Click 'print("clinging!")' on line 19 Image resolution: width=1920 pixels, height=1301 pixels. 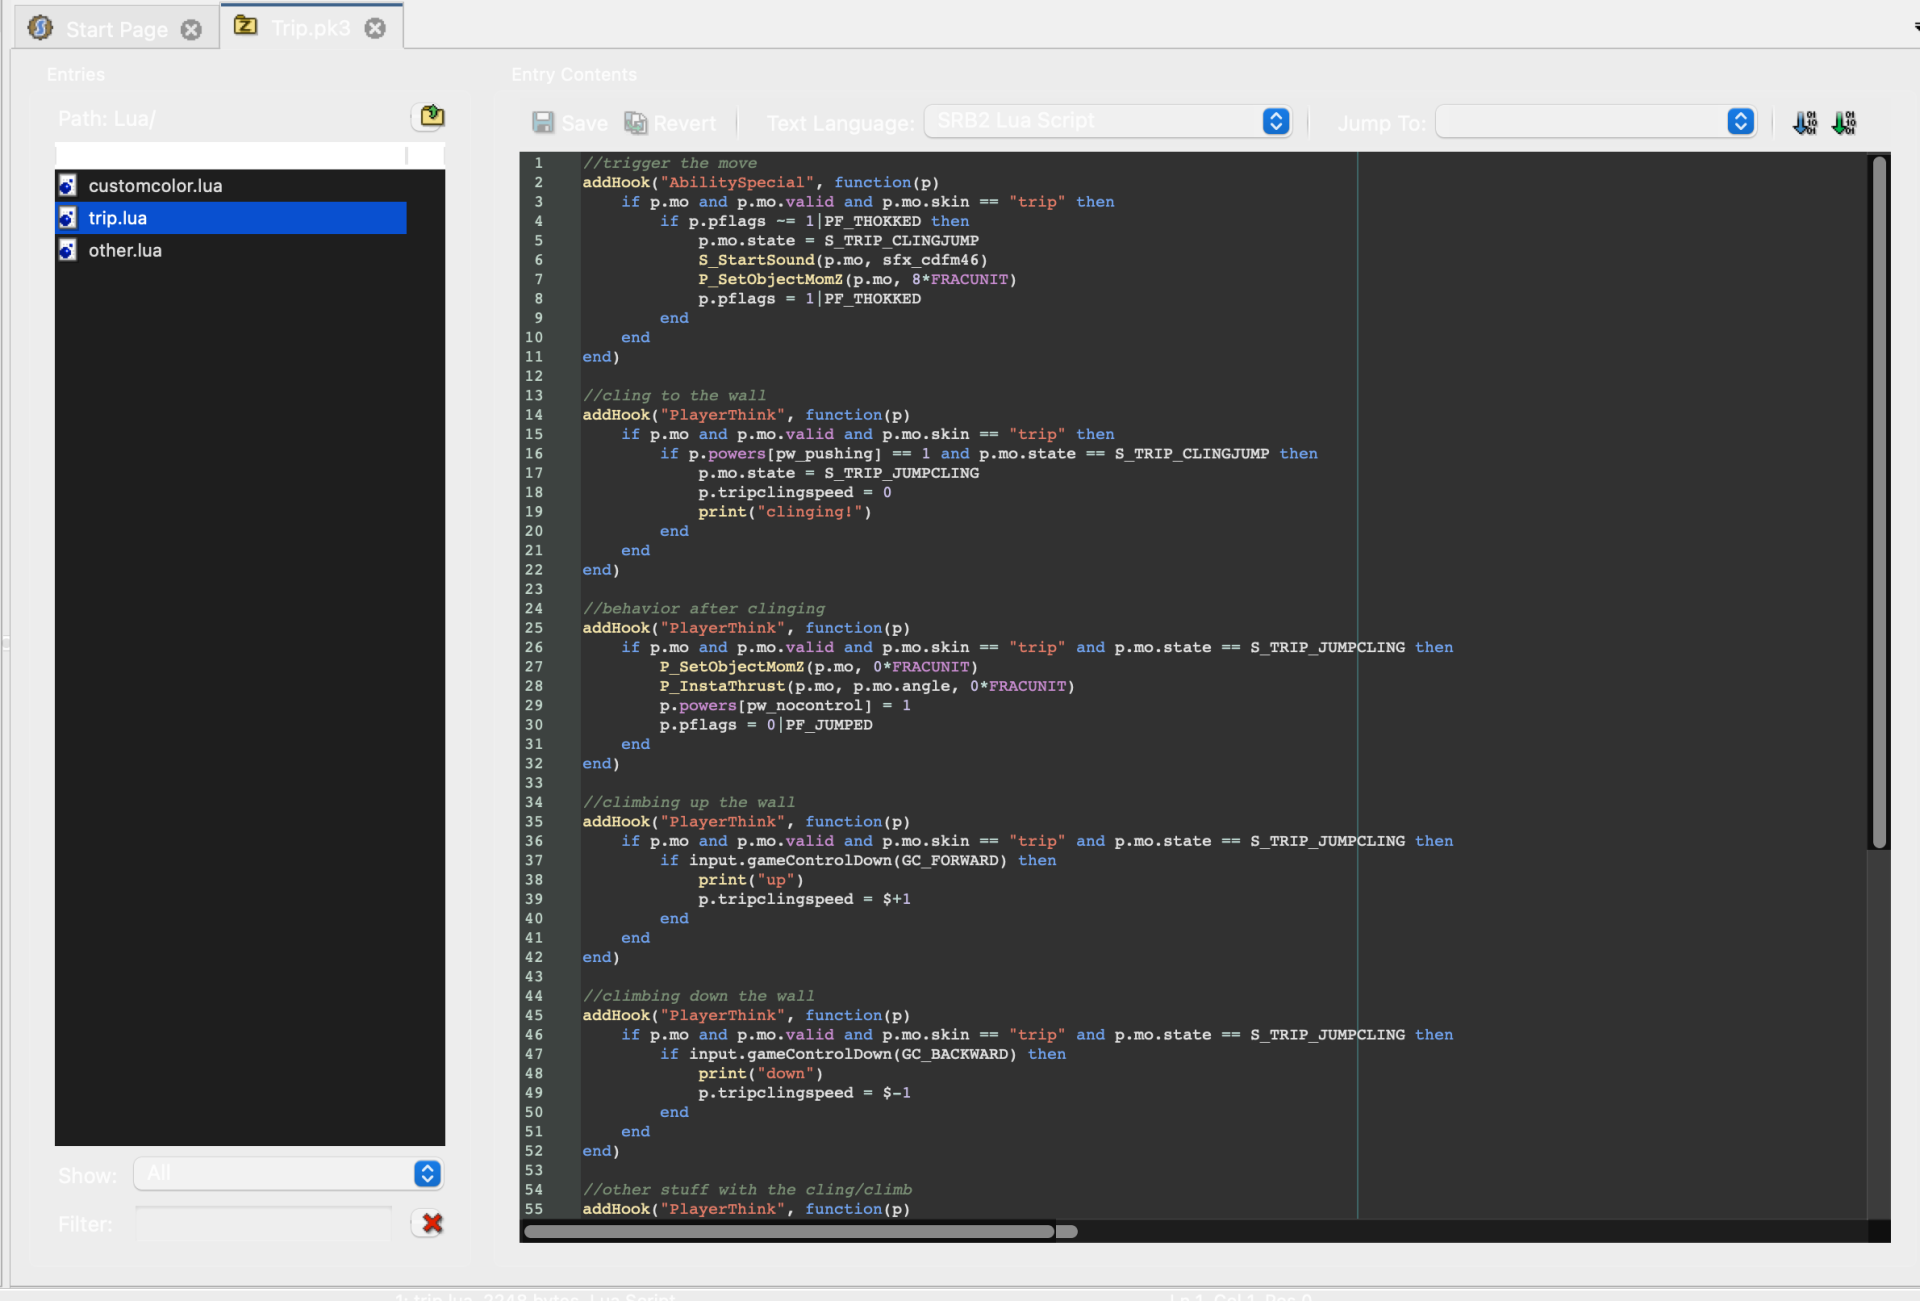(785, 512)
